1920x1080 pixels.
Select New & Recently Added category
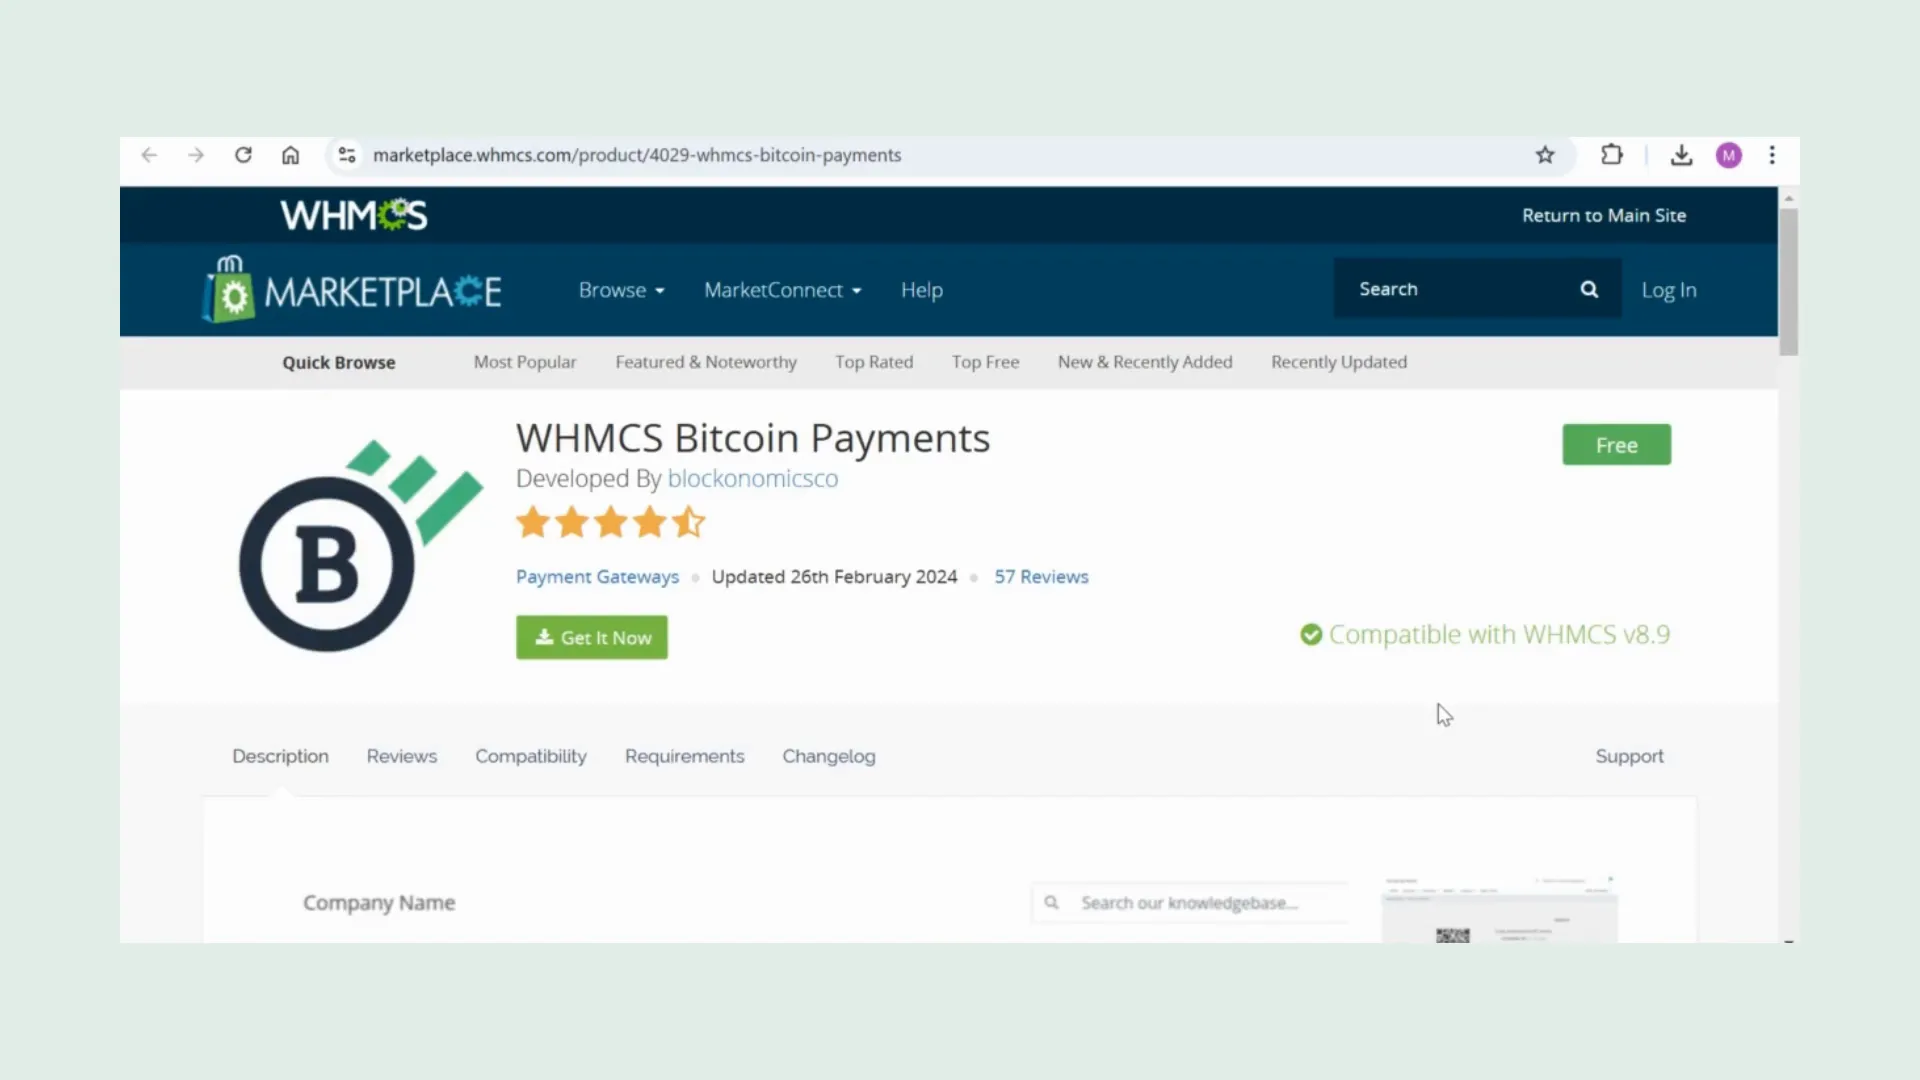(1145, 362)
